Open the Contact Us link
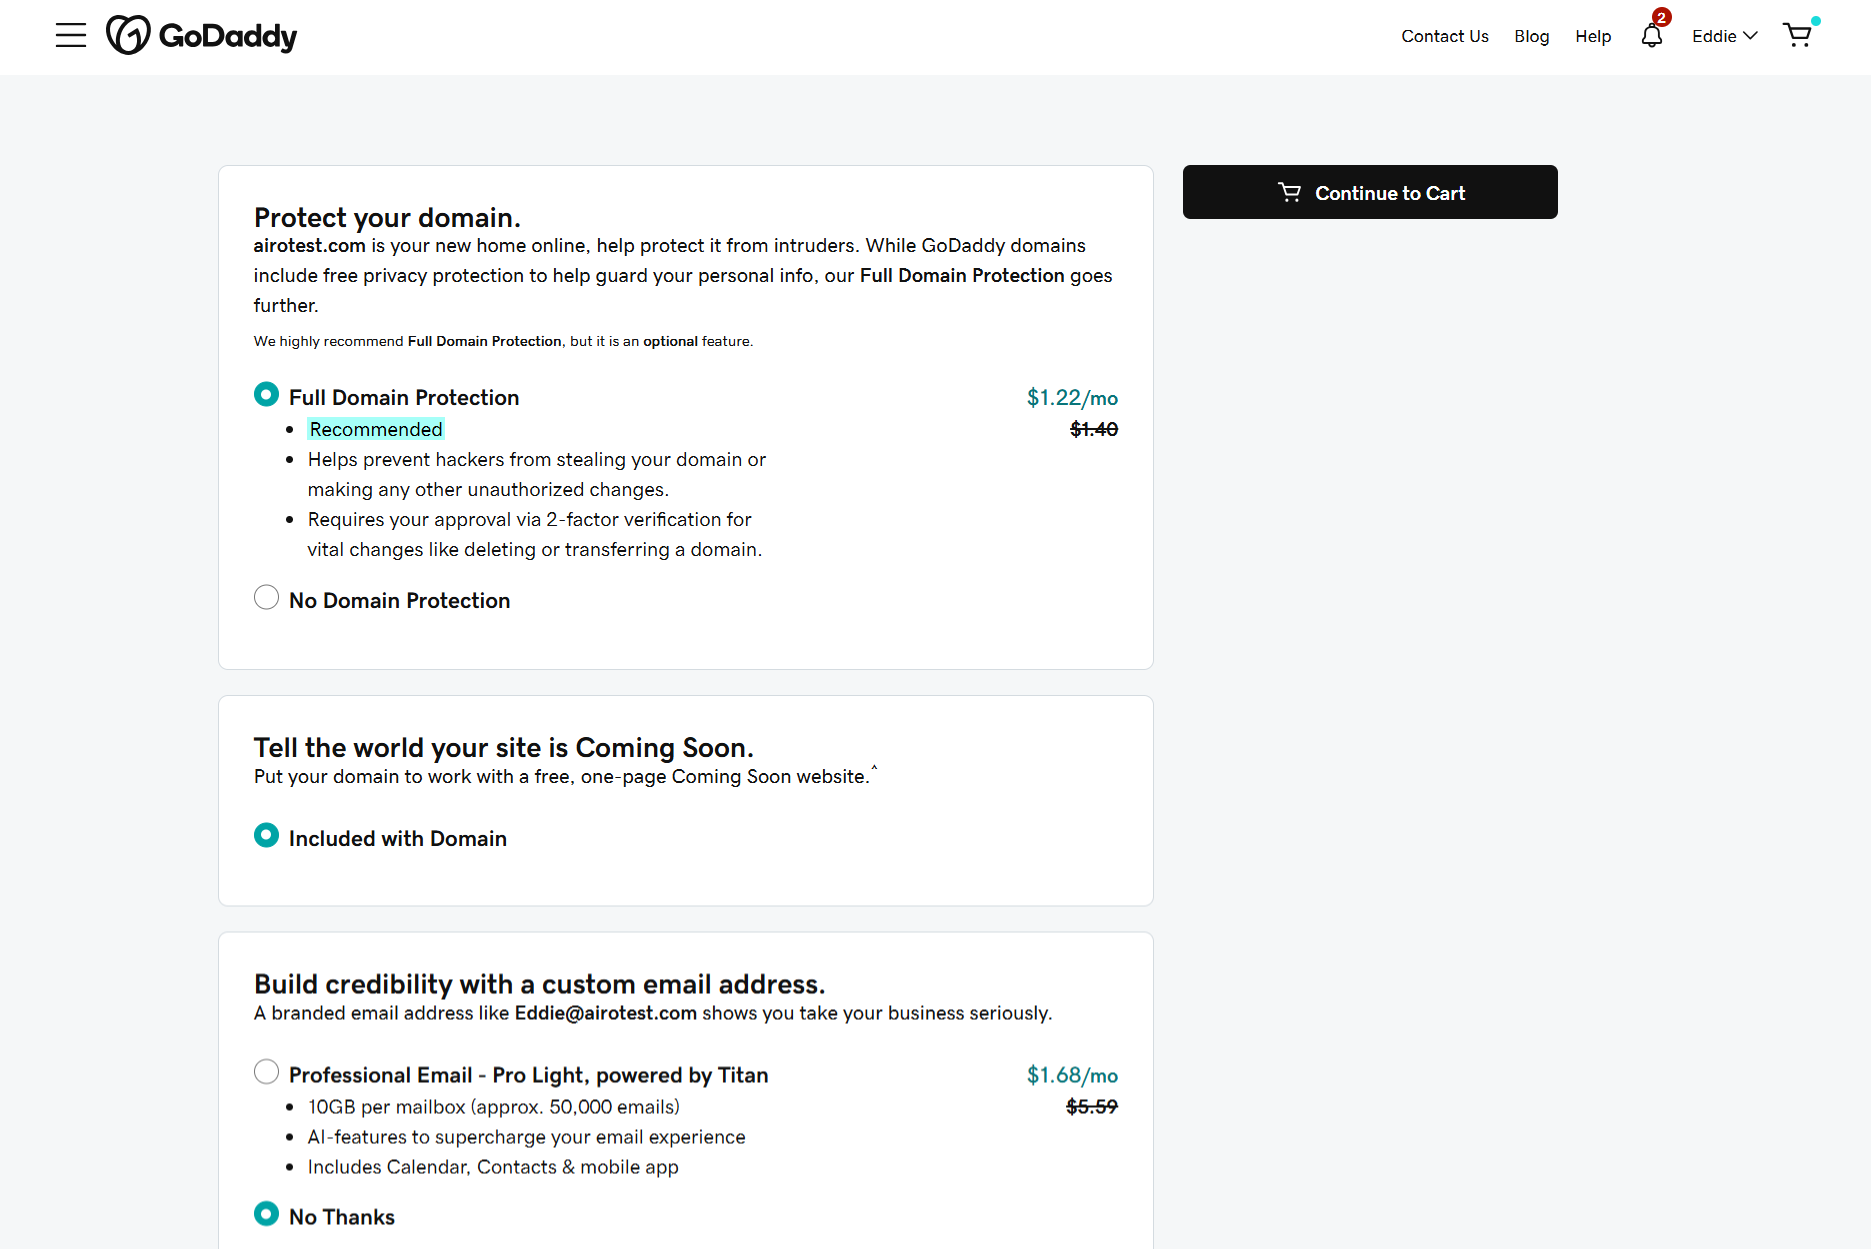The image size is (1871, 1249). point(1444,36)
